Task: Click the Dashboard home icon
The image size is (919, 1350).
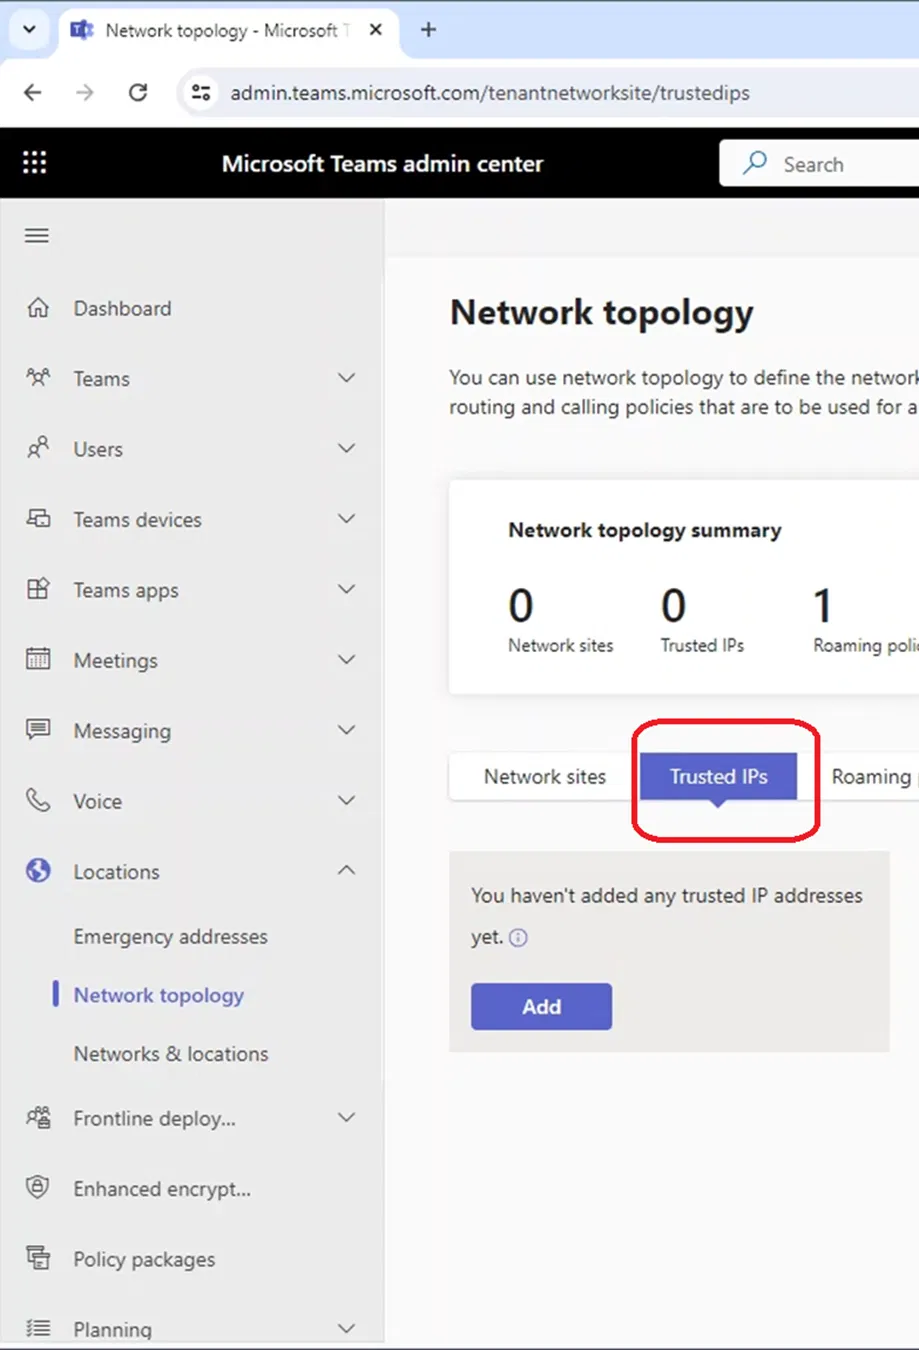Action: pyautogui.click(x=38, y=308)
